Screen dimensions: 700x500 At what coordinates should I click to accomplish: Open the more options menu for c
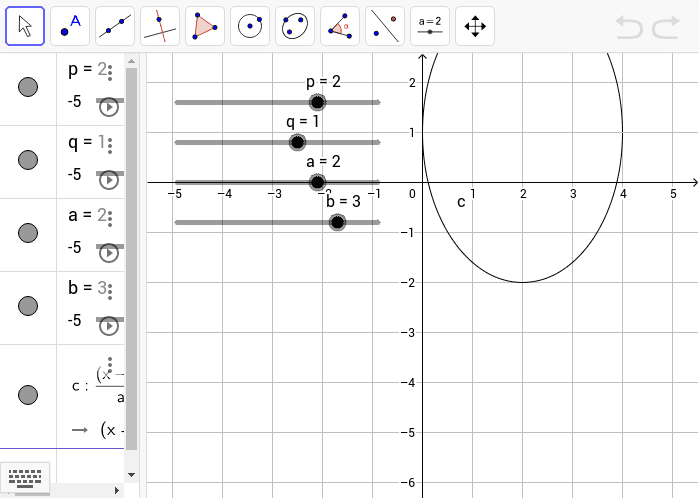click(x=110, y=365)
